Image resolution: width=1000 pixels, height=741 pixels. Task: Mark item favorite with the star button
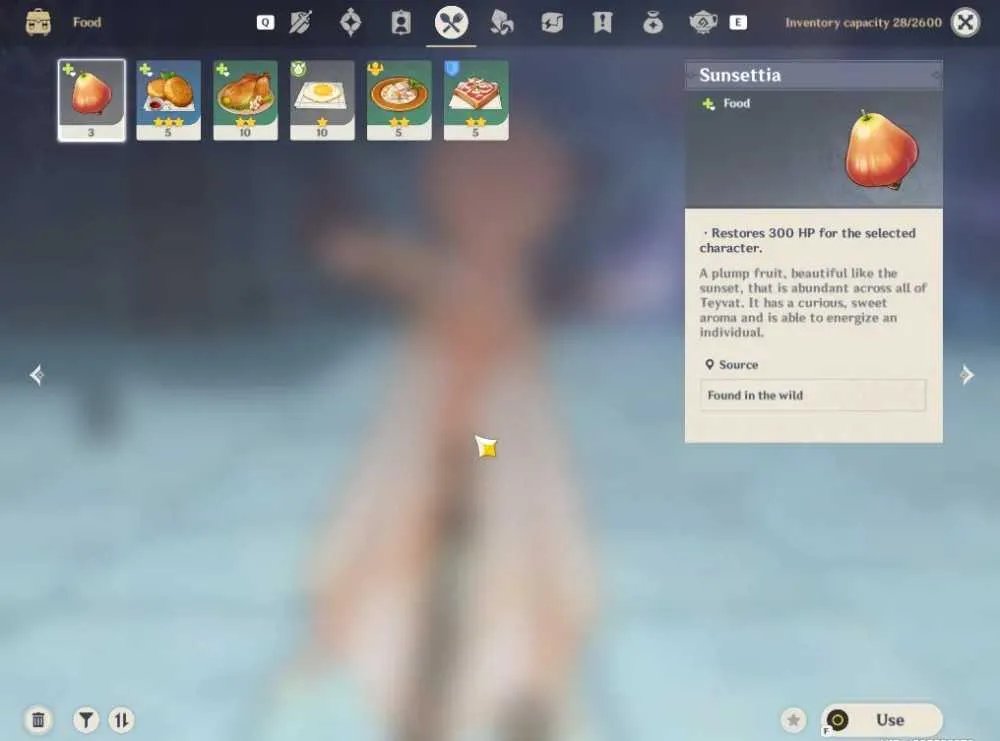coord(793,720)
